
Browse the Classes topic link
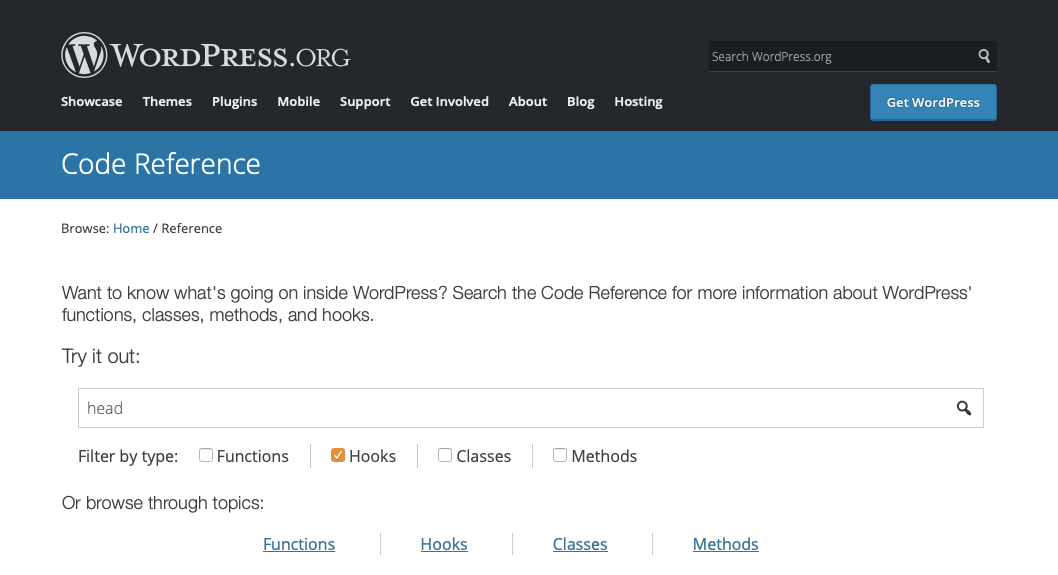(580, 544)
